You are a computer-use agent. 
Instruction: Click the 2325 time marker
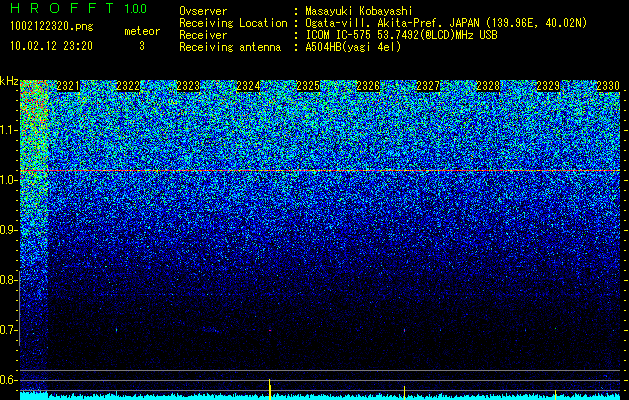coord(308,86)
